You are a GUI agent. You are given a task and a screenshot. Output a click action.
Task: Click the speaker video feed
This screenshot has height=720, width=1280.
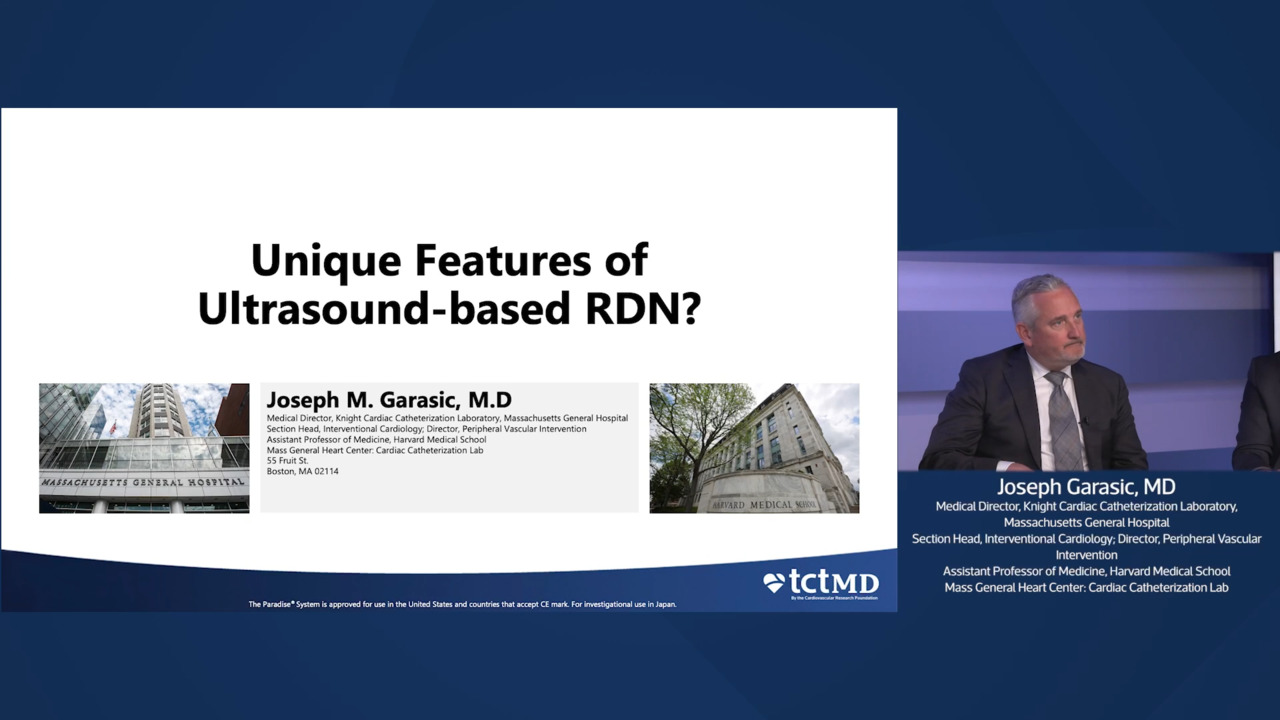tap(1088, 361)
